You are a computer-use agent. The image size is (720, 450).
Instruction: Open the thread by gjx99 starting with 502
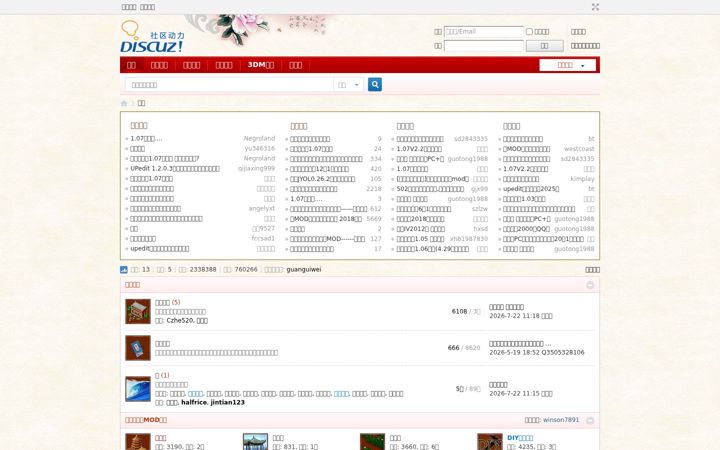(x=430, y=189)
